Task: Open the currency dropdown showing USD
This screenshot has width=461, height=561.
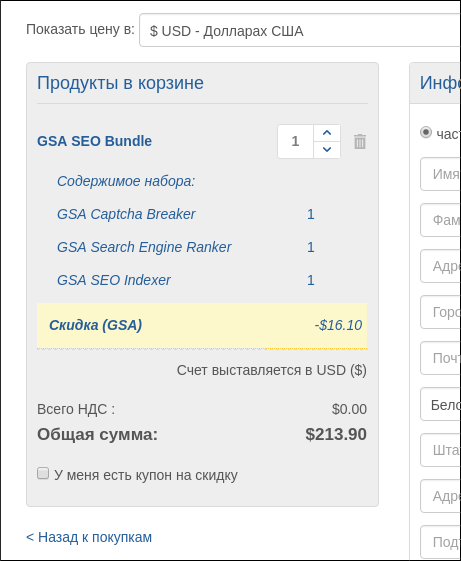Action: [300, 30]
